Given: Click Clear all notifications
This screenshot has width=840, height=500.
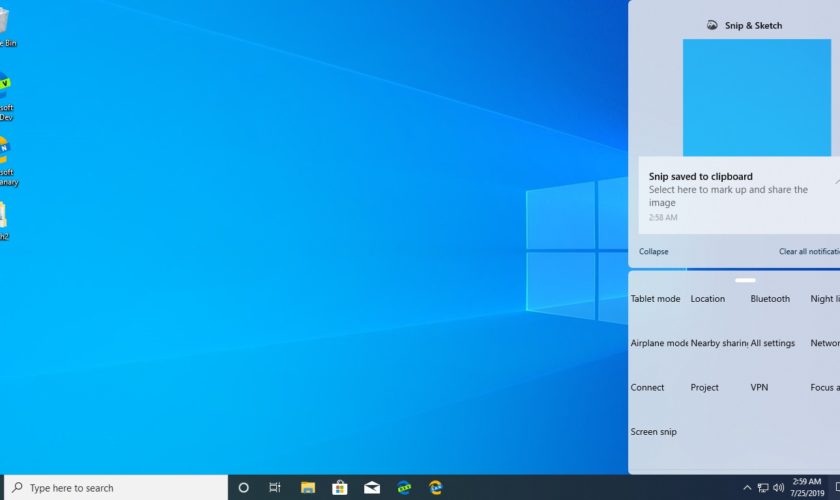Looking at the screenshot, I should point(808,252).
